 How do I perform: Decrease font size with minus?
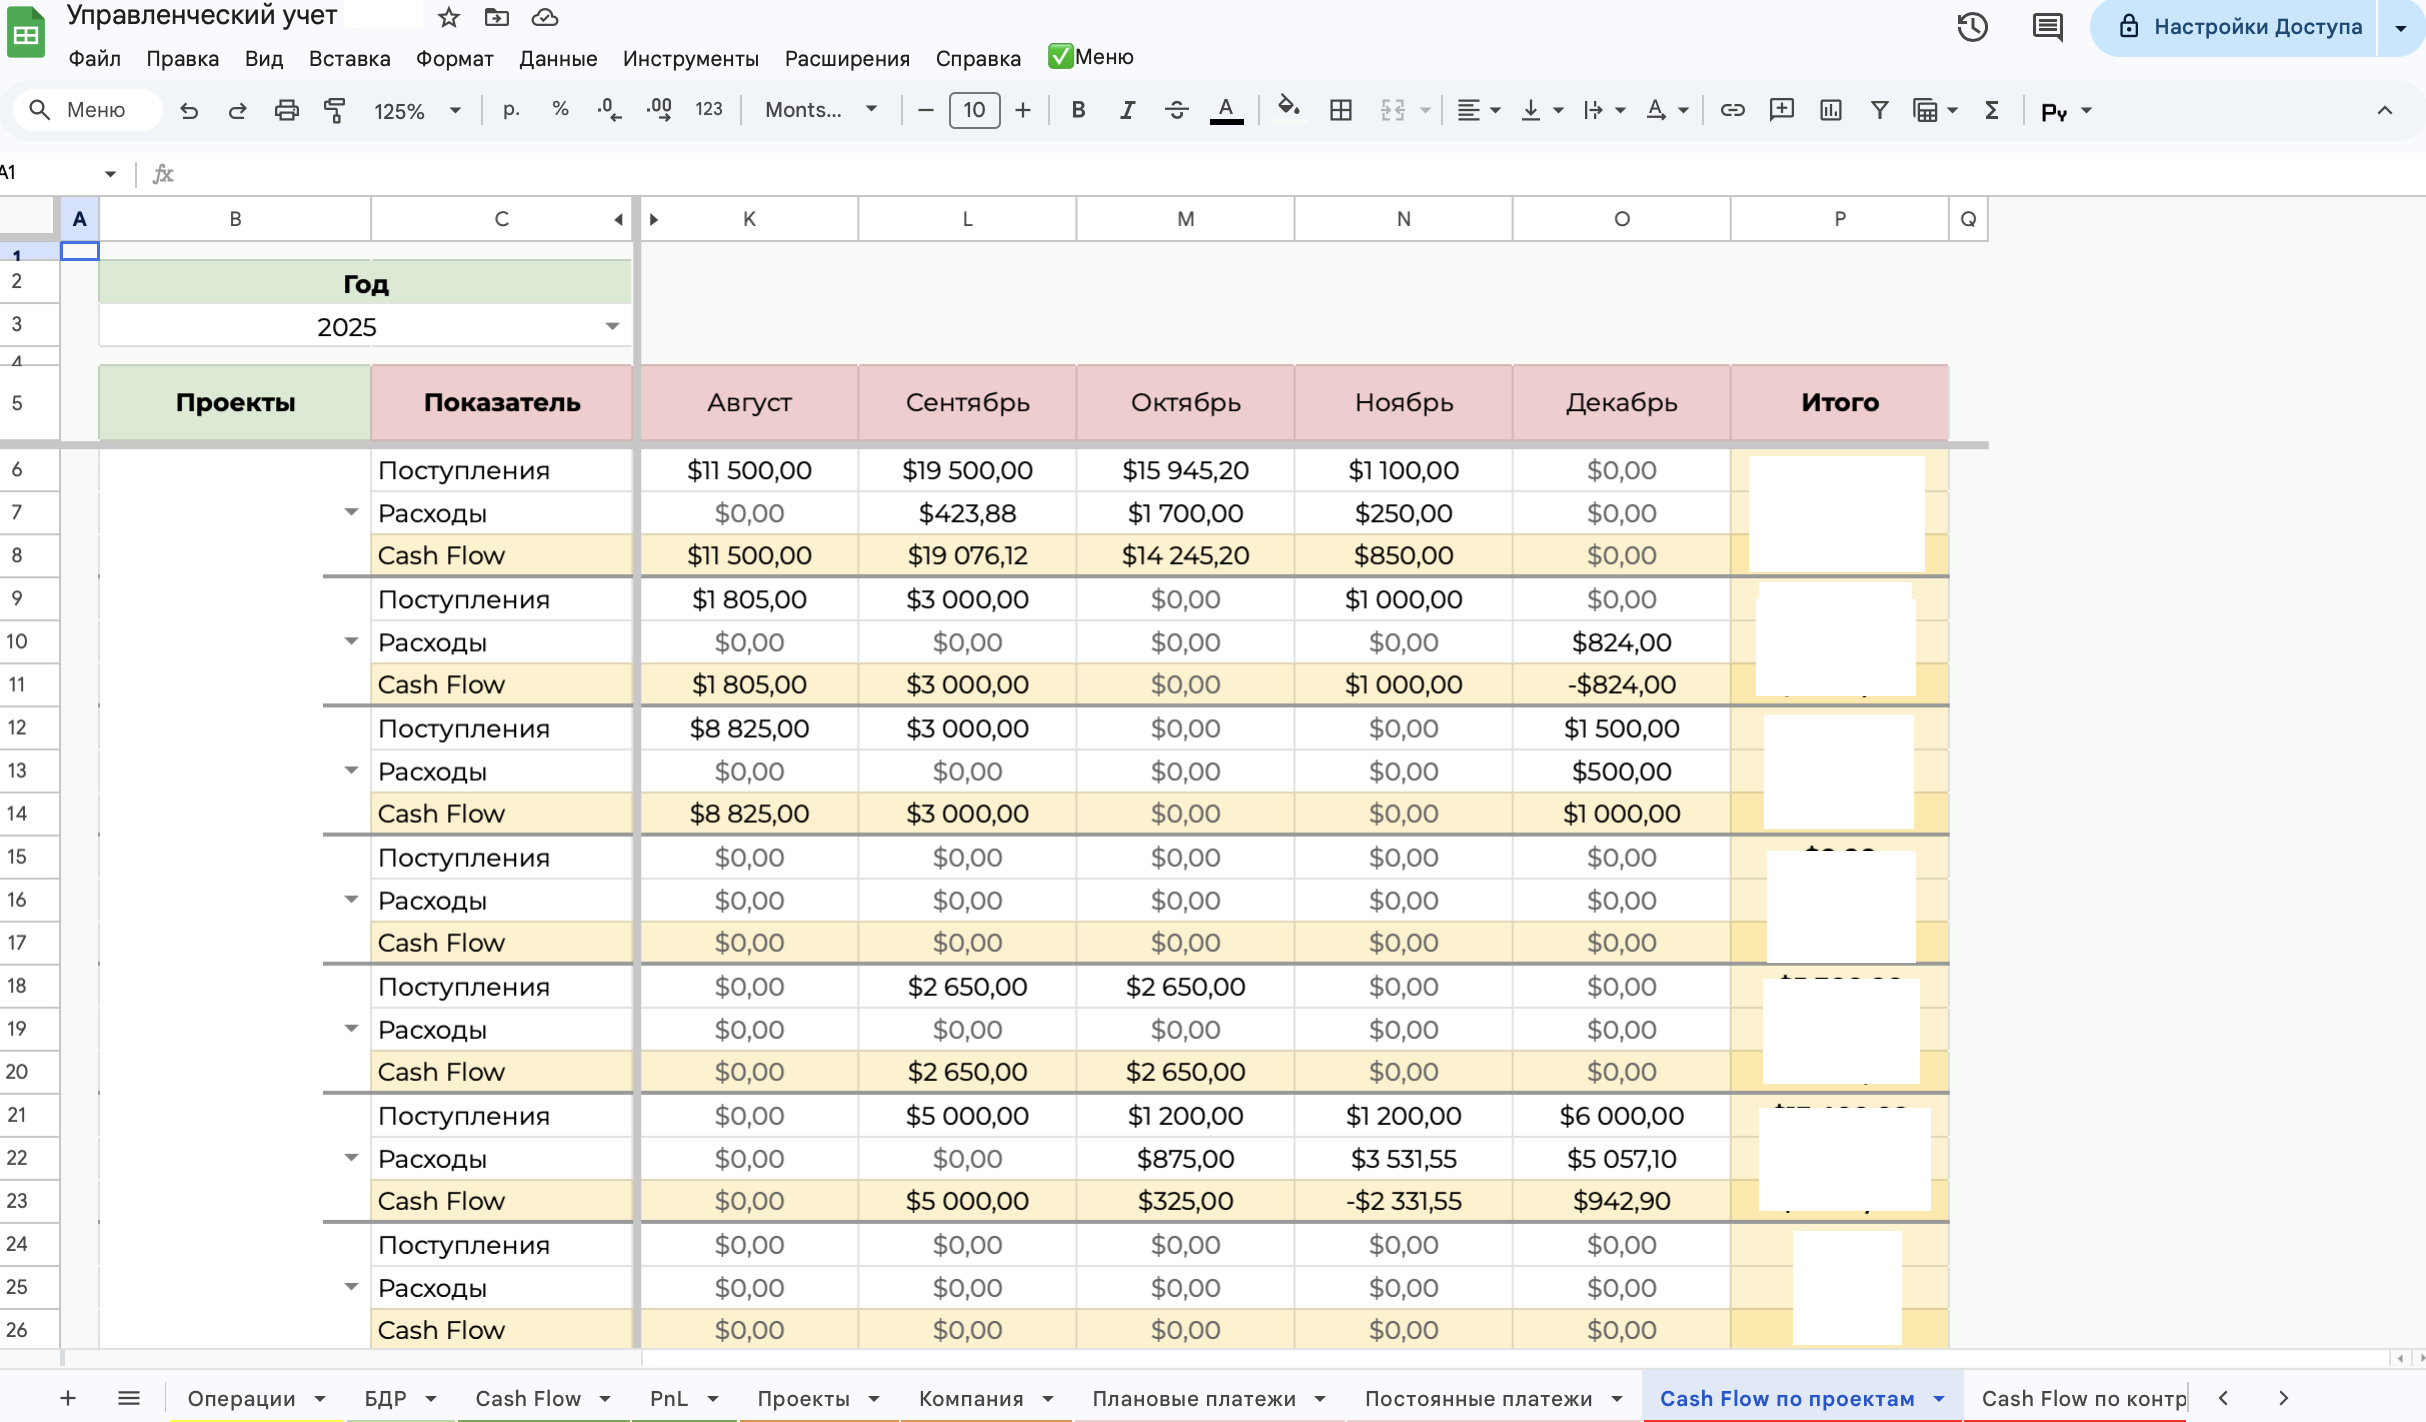click(925, 110)
